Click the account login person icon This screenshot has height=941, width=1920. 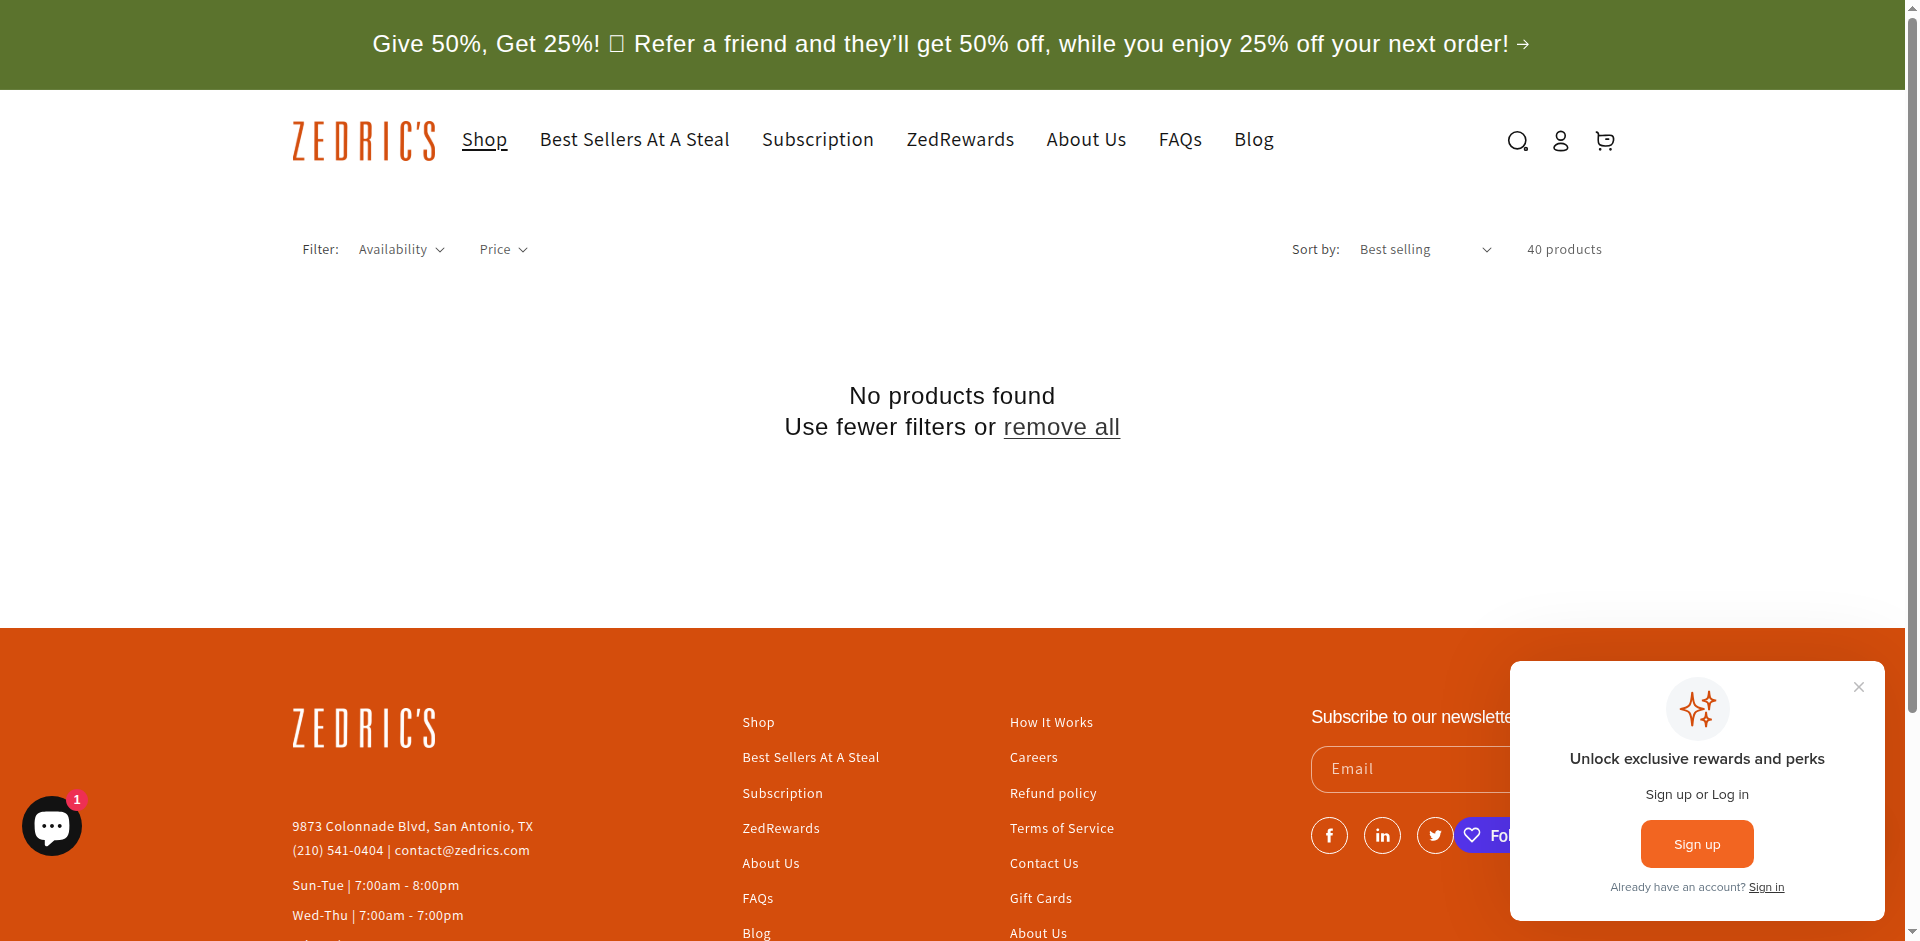1560,141
